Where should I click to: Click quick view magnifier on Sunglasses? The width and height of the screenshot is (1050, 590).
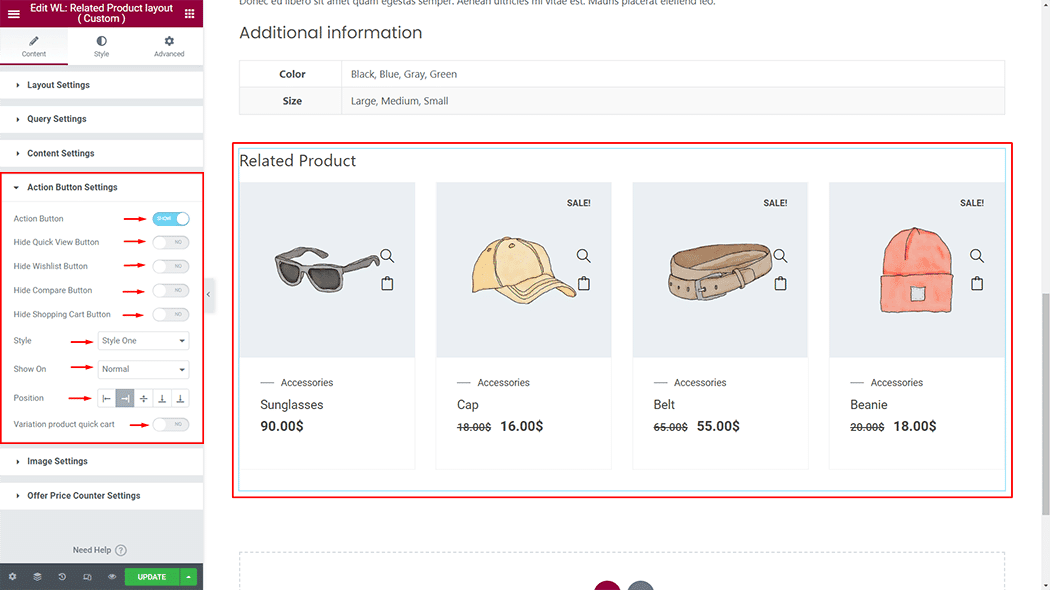[387, 256]
